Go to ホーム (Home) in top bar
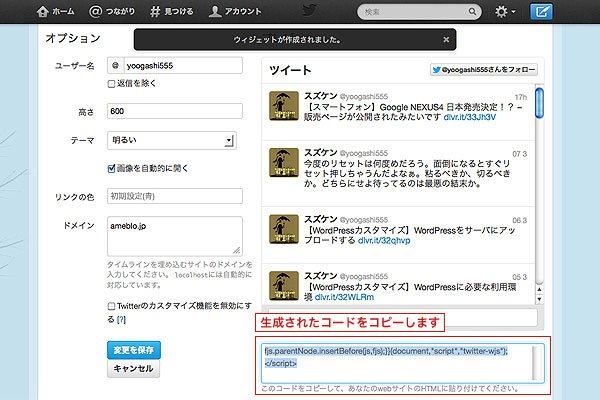Image resolution: width=600 pixels, height=400 pixels. point(55,11)
